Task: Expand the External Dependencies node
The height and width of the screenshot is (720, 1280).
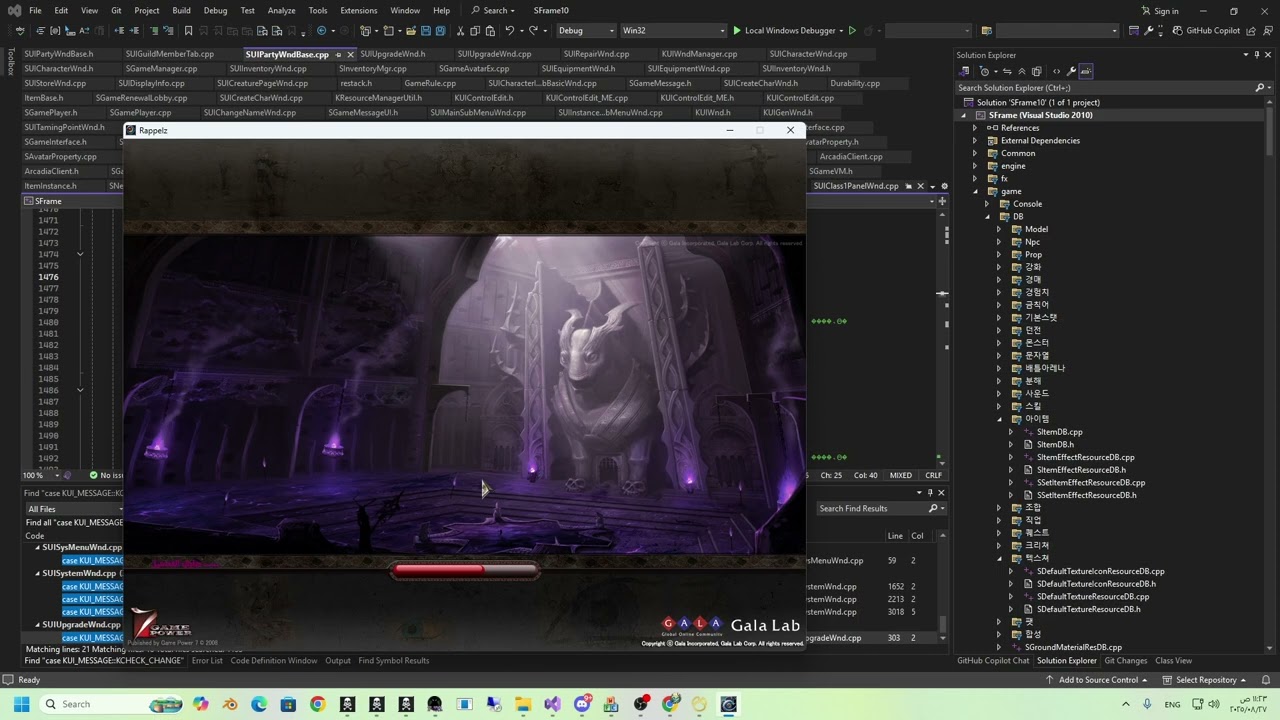Action: click(x=975, y=141)
